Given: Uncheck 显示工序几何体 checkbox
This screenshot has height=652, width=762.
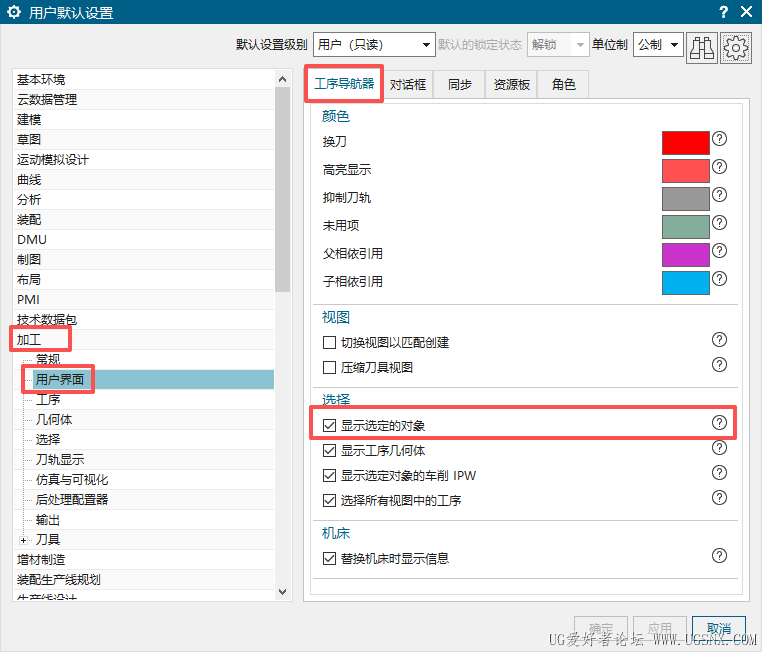Looking at the screenshot, I should click(329, 450).
